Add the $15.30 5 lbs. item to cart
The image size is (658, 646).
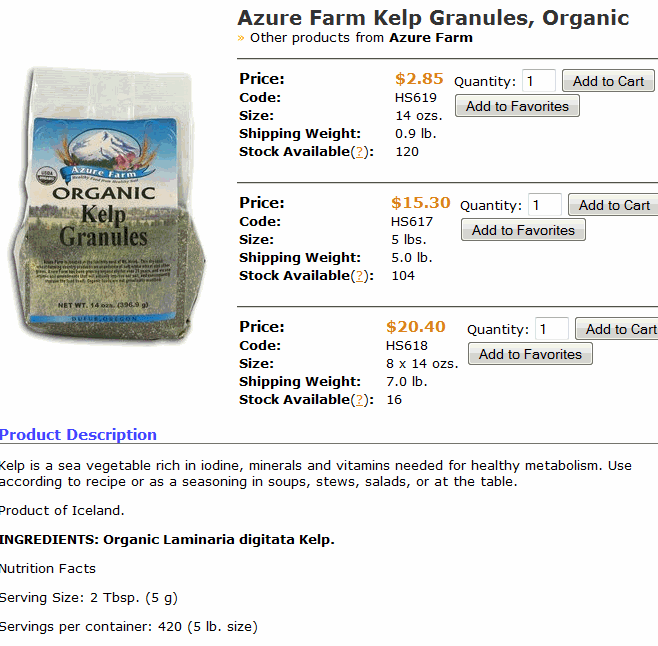614,206
